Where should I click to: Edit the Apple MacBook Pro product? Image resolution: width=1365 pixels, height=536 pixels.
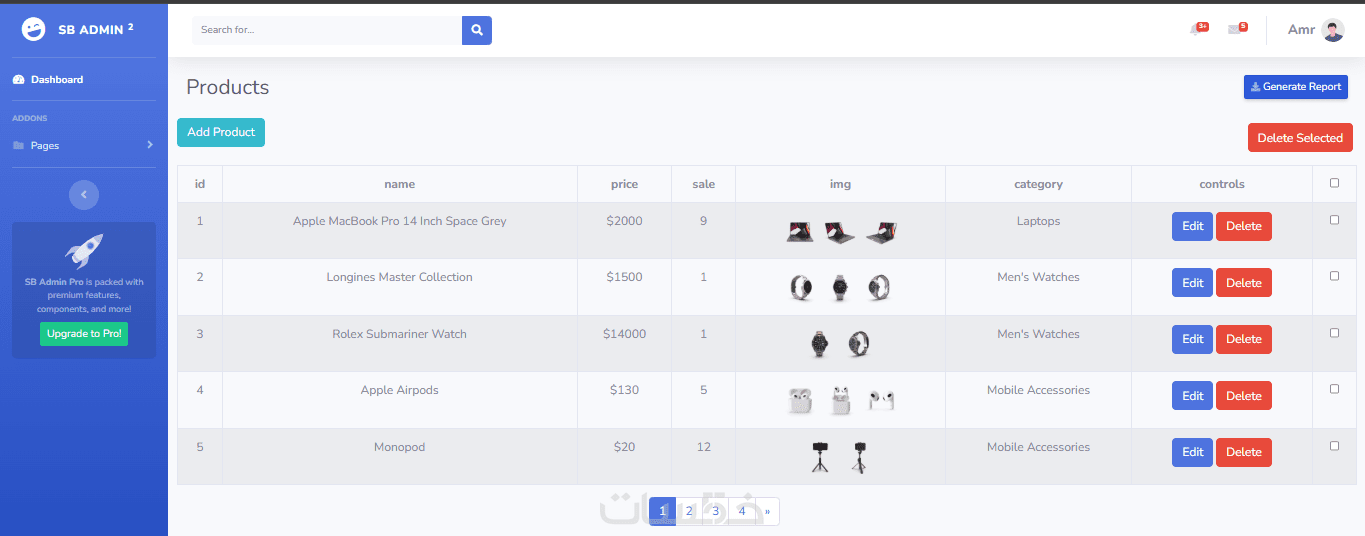[1192, 226]
